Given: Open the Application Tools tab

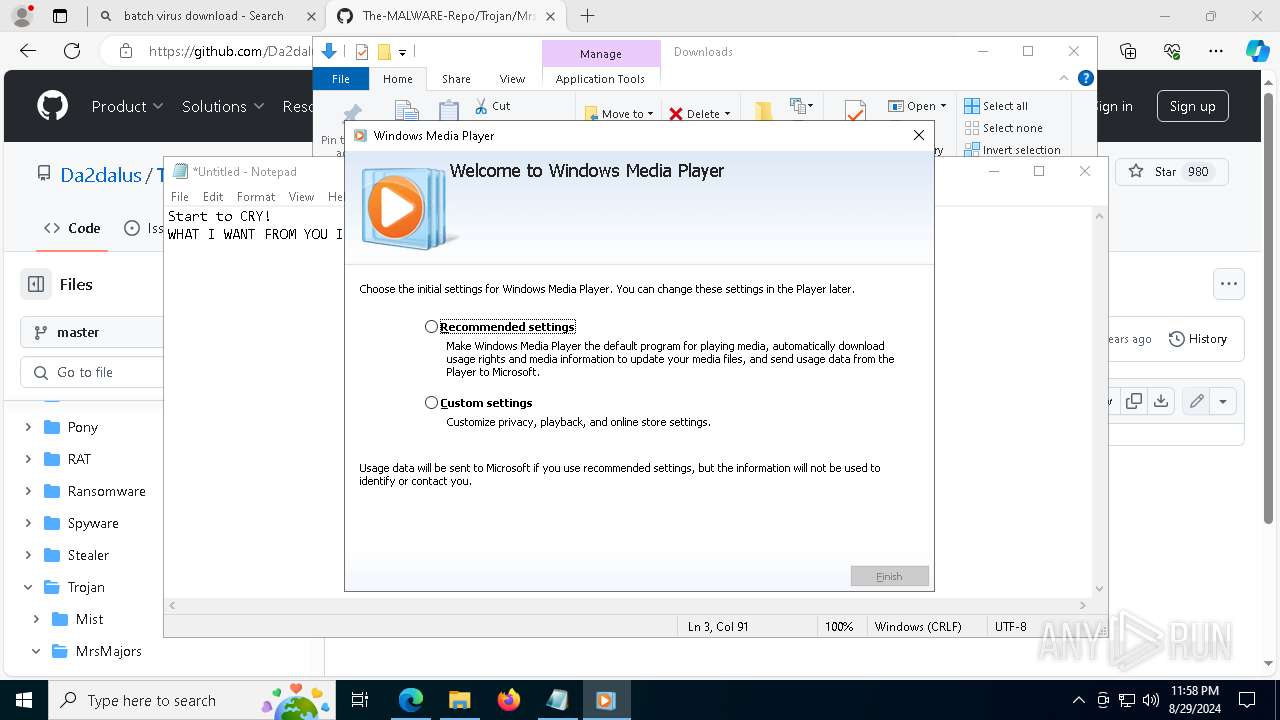Looking at the screenshot, I should click(x=600, y=79).
